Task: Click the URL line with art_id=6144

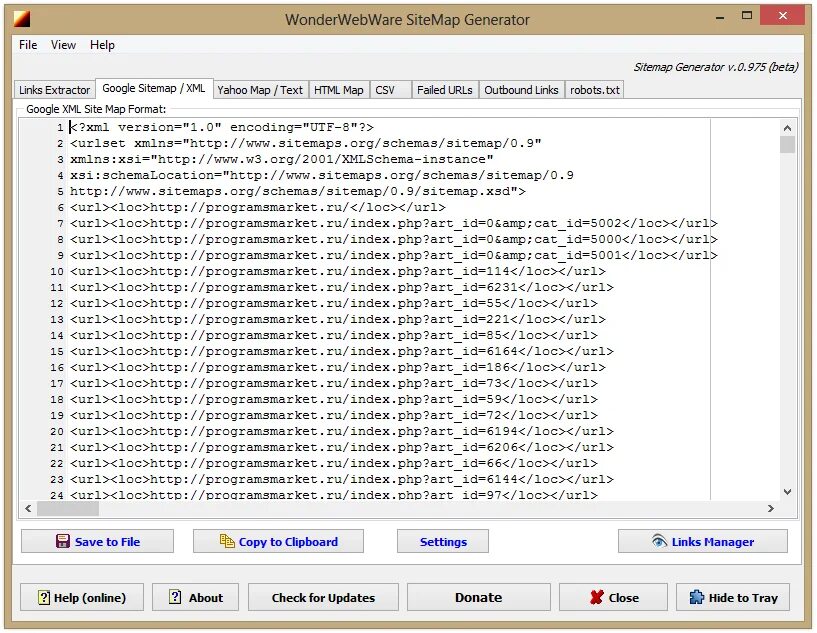Action: coord(341,479)
